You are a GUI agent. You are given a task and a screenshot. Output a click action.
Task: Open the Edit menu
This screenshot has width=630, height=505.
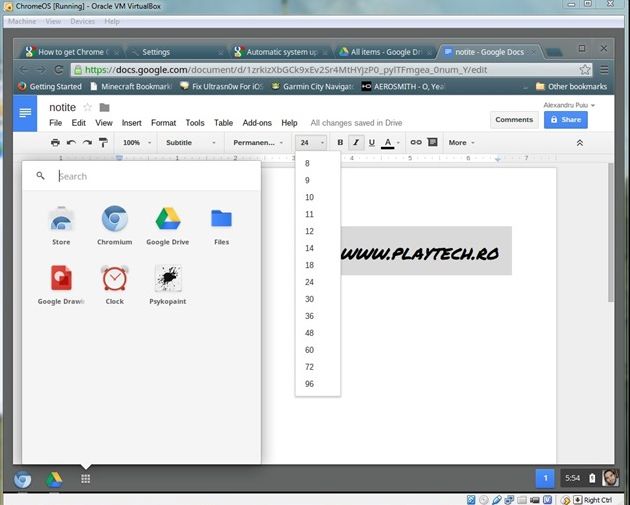(78, 123)
